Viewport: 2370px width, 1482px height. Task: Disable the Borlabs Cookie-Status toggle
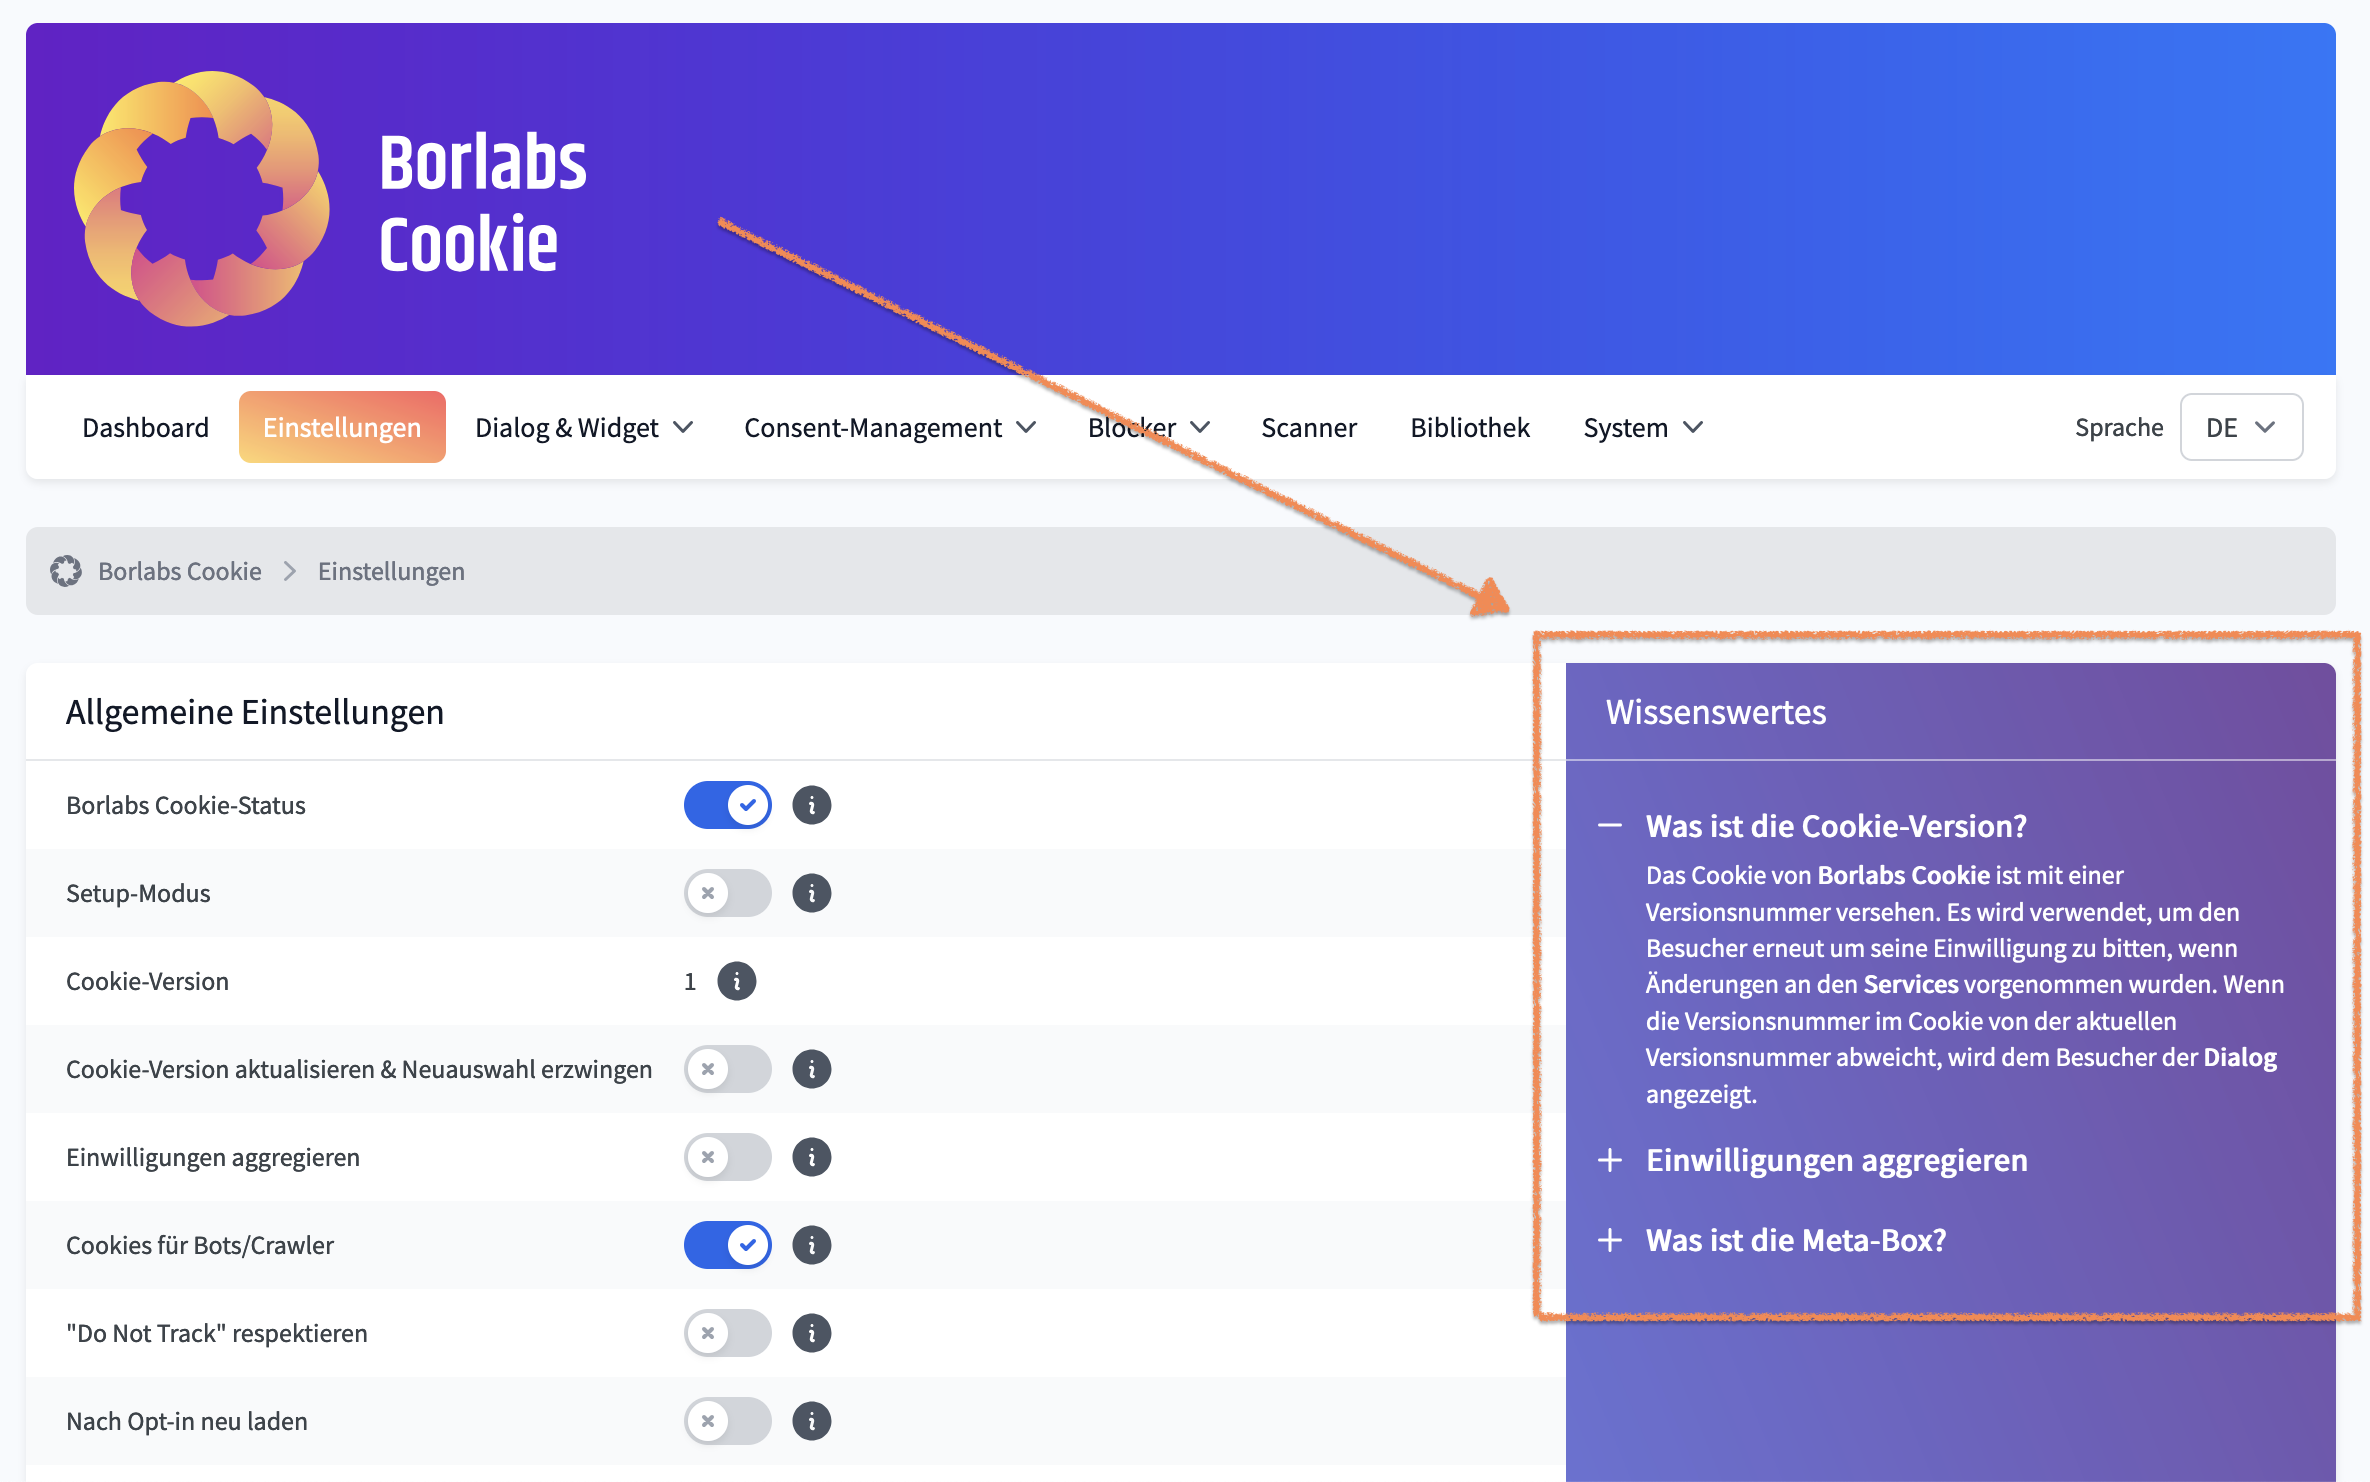[728, 805]
